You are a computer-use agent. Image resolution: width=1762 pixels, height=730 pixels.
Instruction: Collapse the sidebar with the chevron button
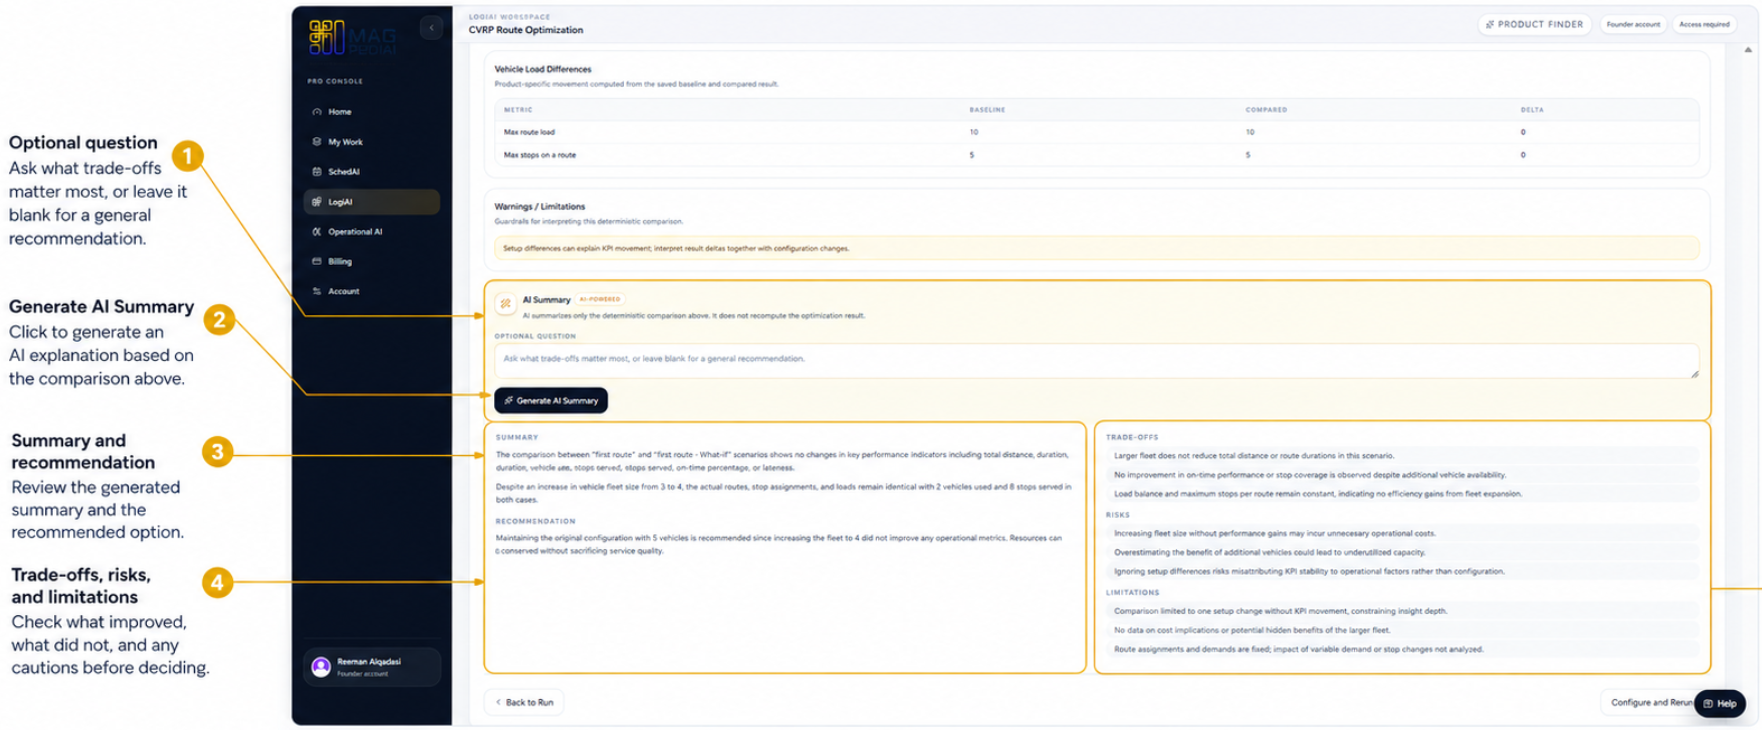431,28
